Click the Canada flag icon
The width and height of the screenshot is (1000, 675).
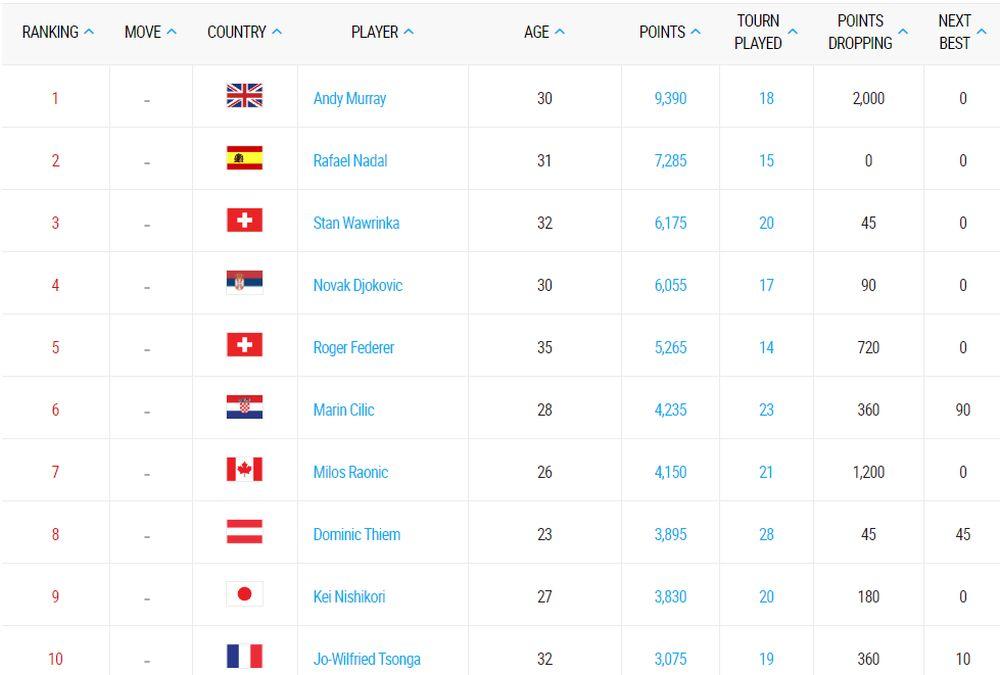click(244, 470)
